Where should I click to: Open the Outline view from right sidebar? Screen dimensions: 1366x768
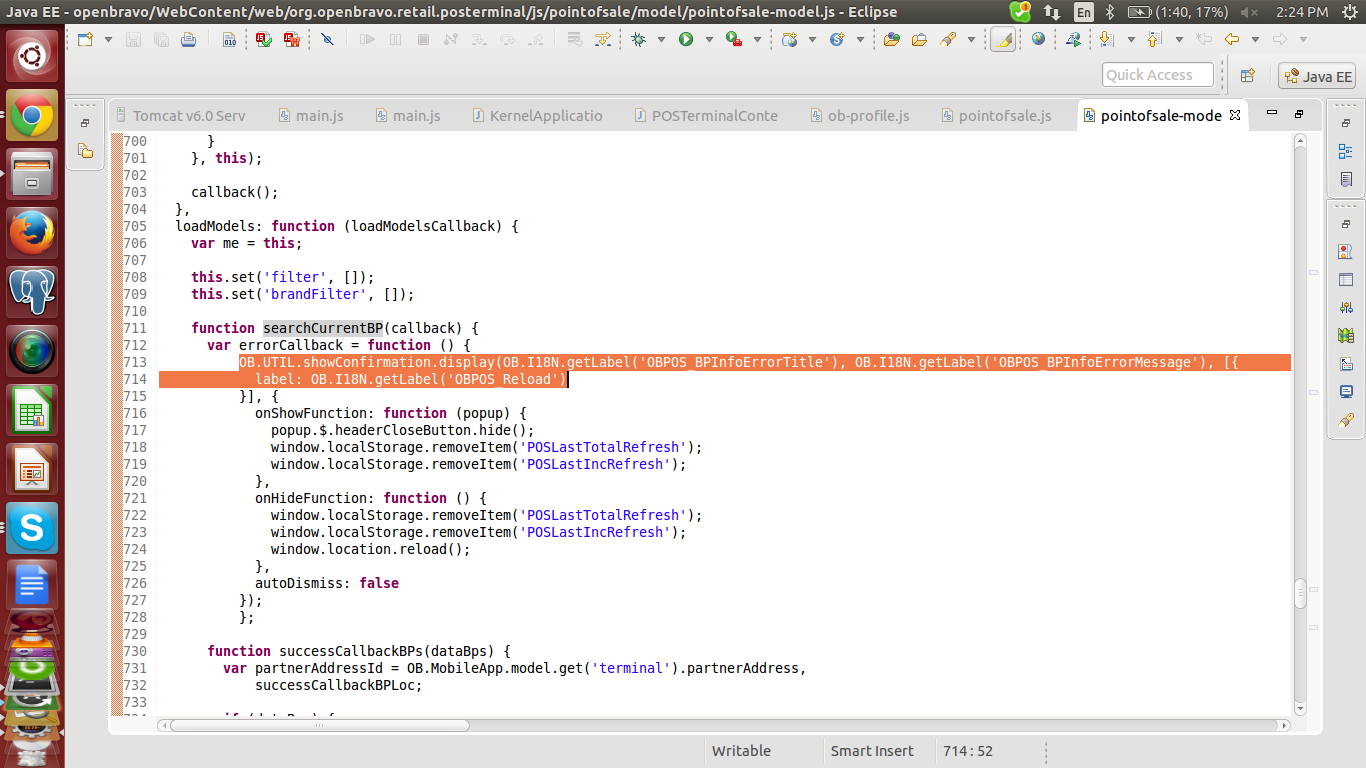(x=1346, y=152)
